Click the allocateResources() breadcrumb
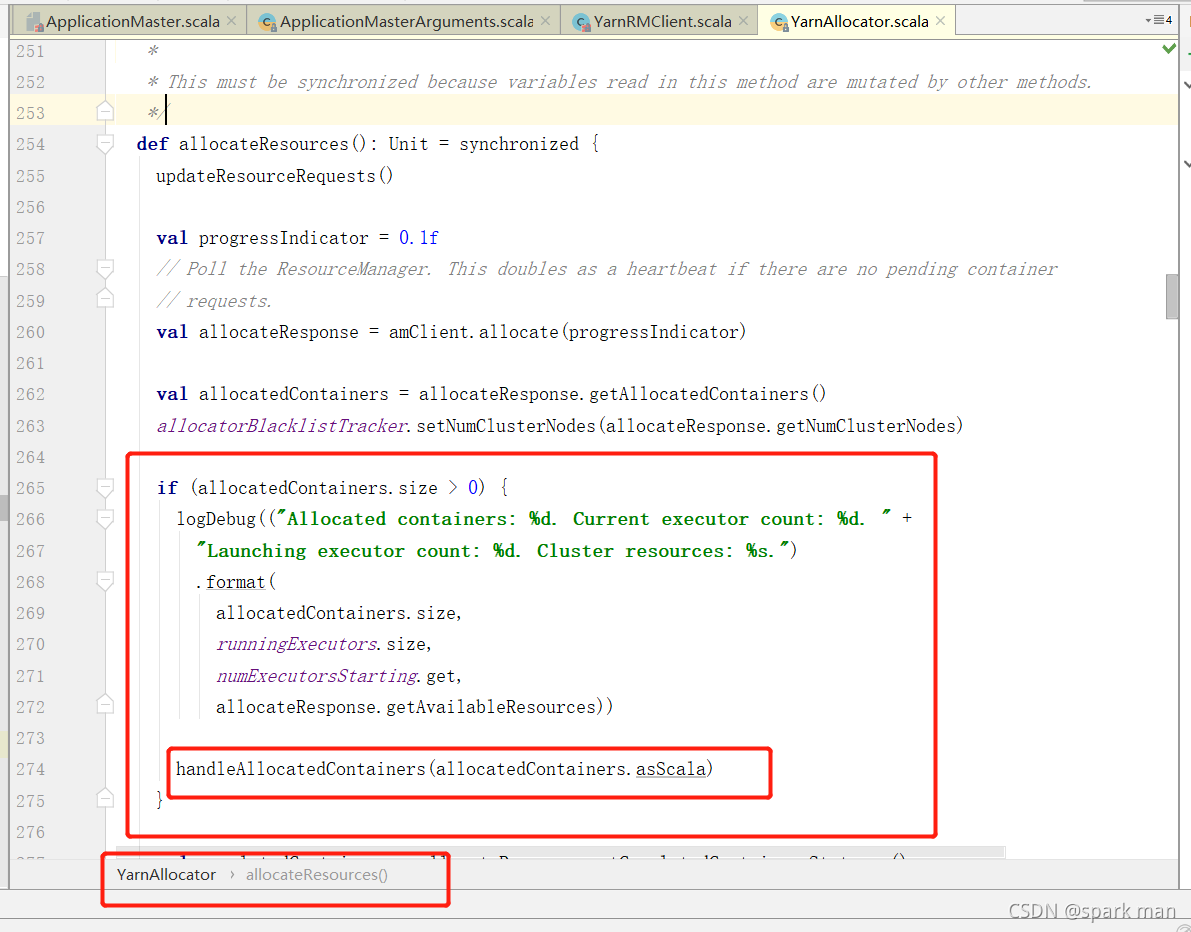The image size is (1191, 932). pyautogui.click(x=317, y=874)
